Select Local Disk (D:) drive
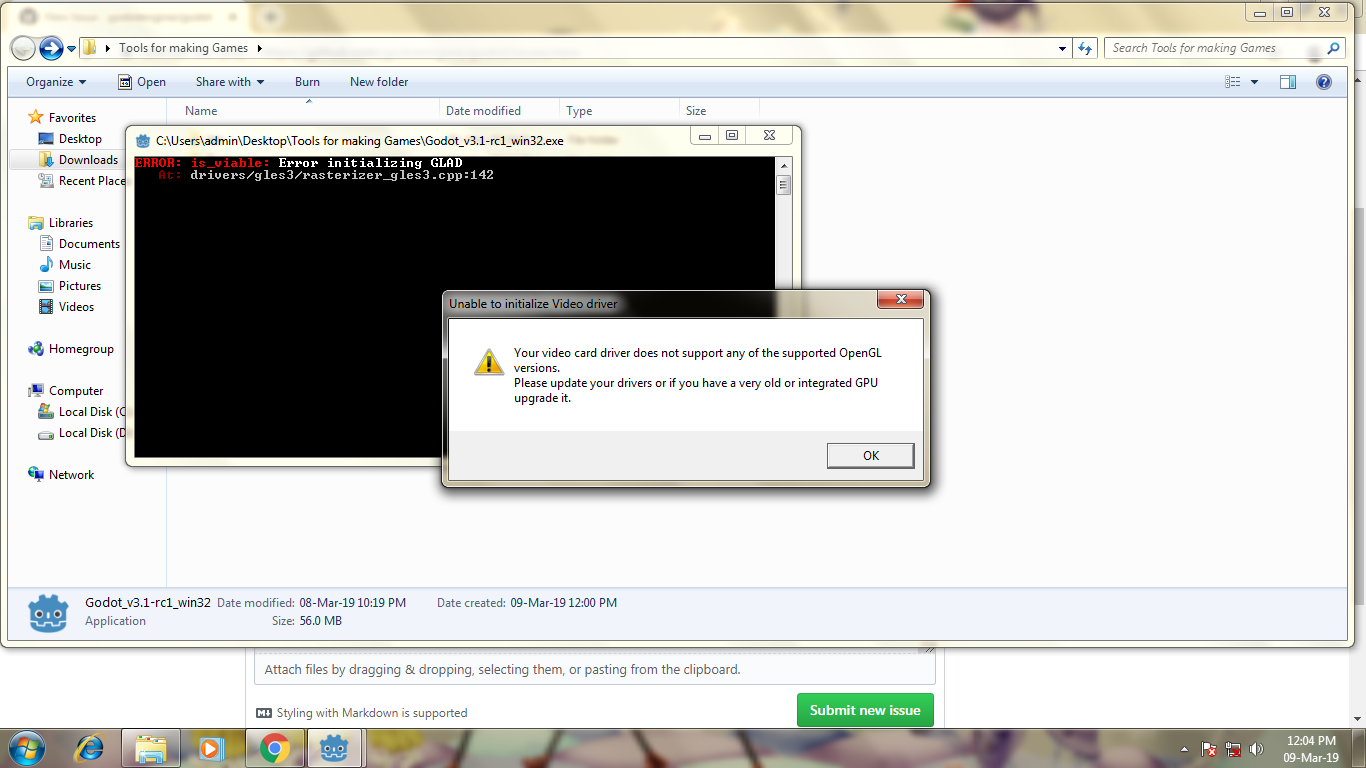This screenshot has width=1366, height=768. point(81,433)
